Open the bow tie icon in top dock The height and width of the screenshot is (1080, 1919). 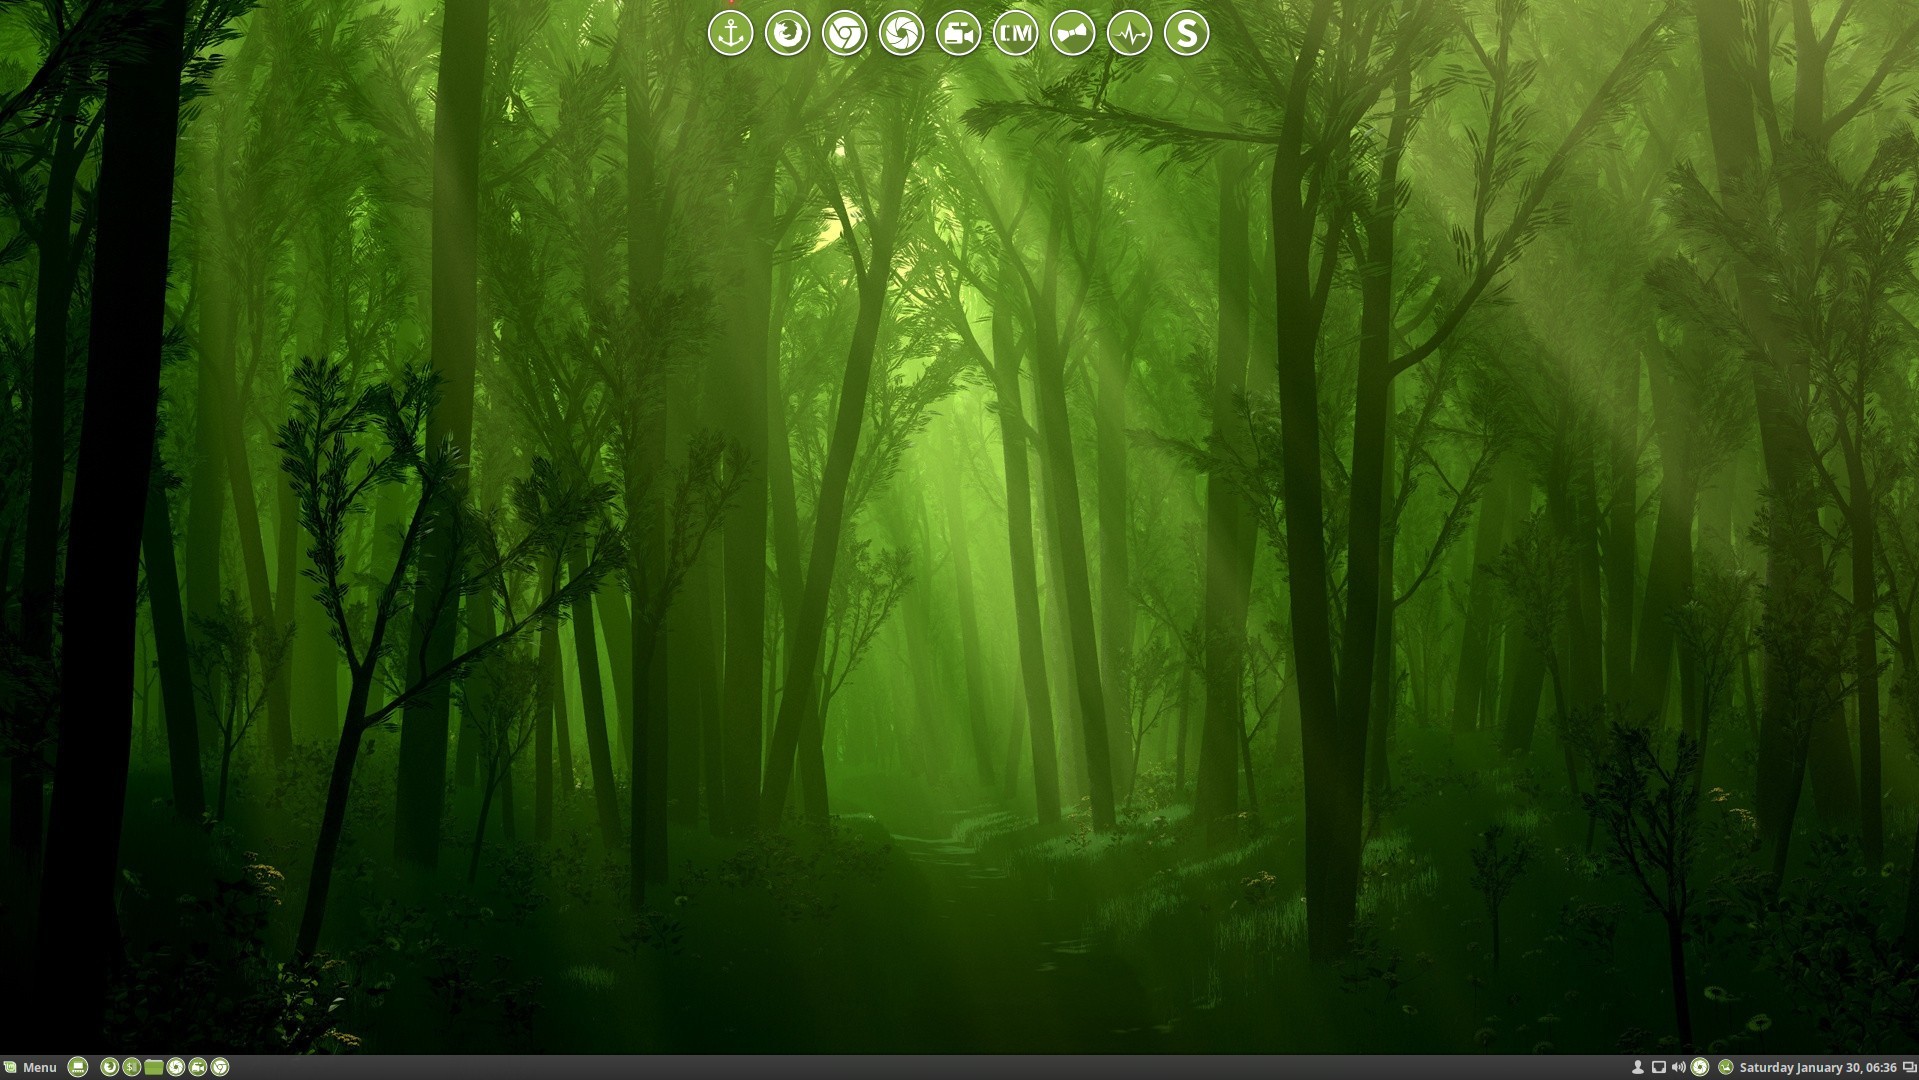pos(1072,33)
